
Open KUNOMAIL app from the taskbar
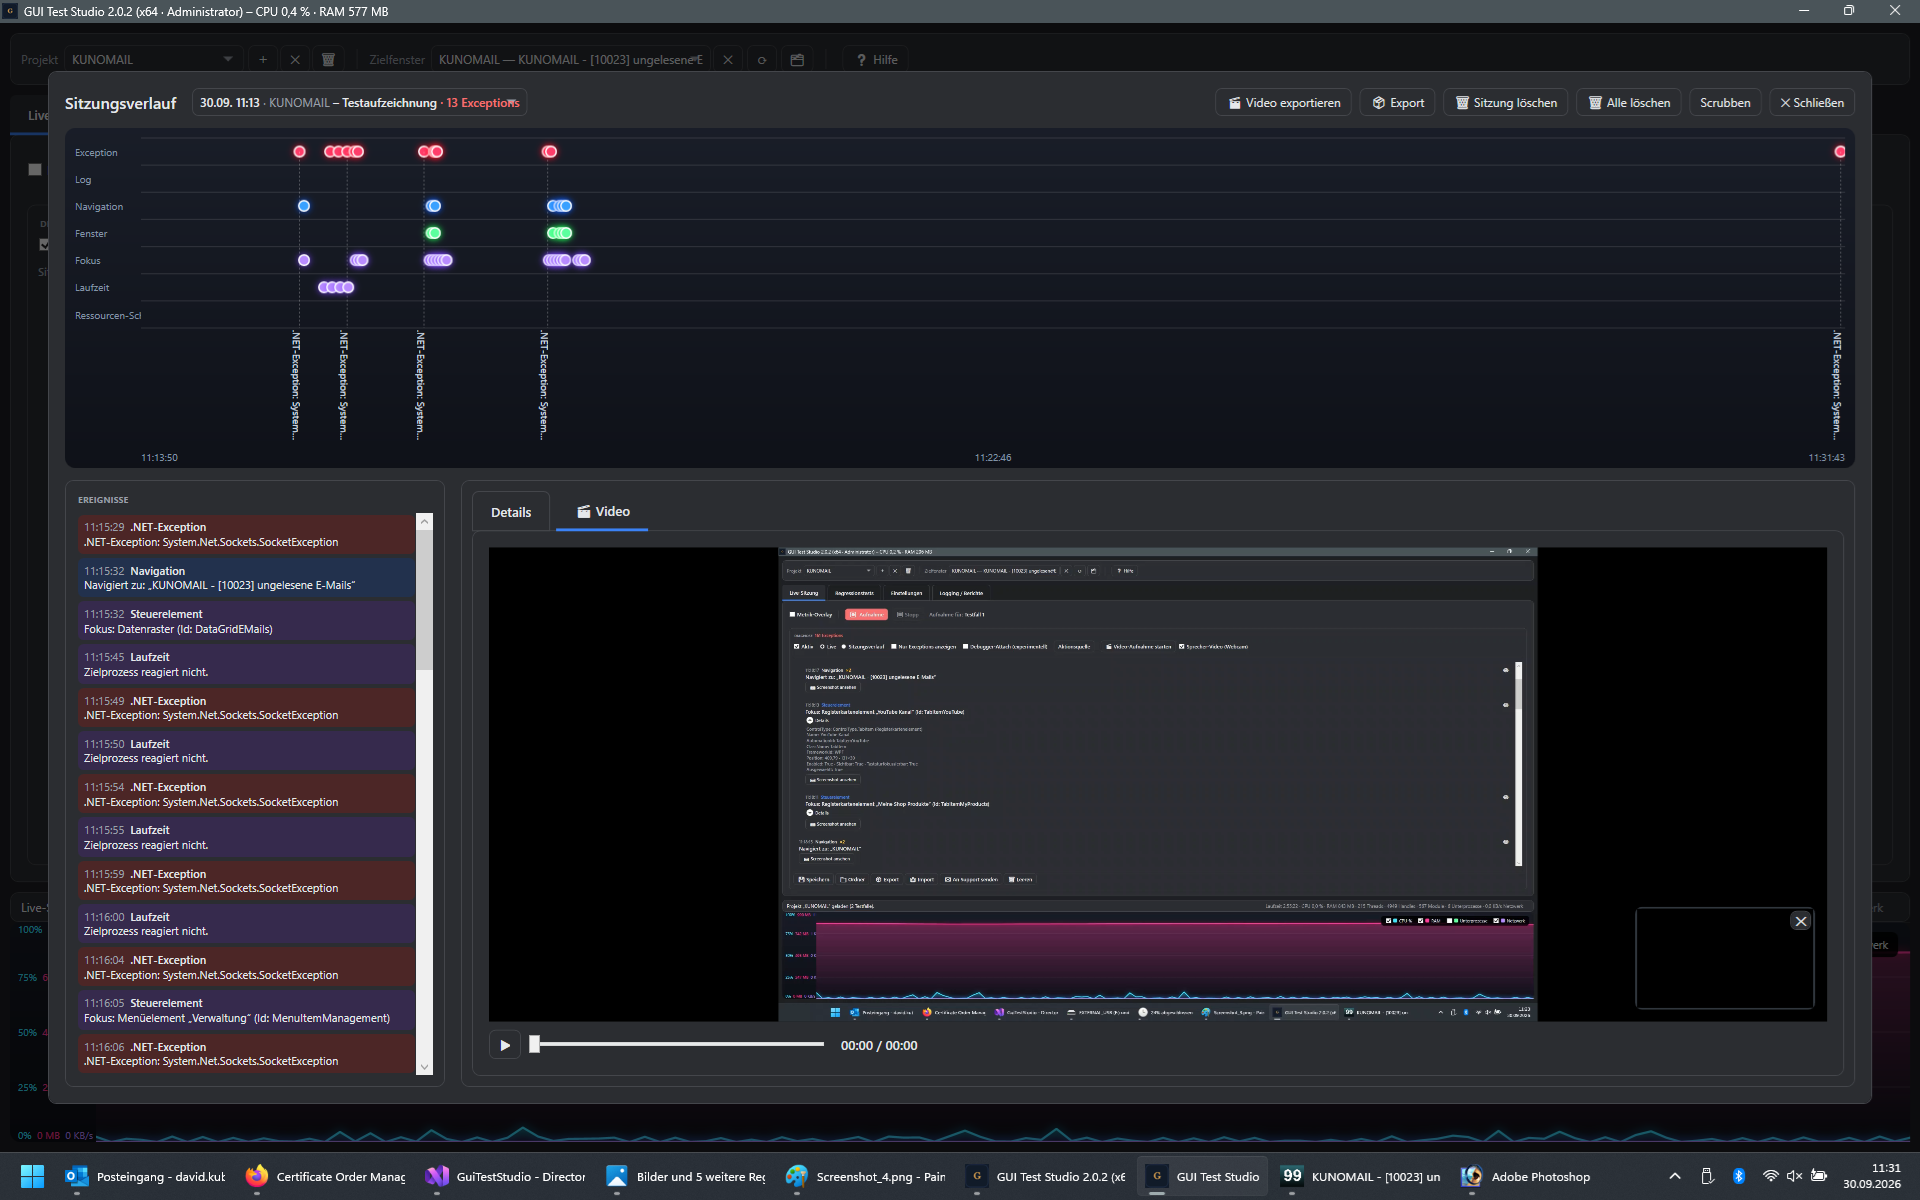(1362, 1177)
